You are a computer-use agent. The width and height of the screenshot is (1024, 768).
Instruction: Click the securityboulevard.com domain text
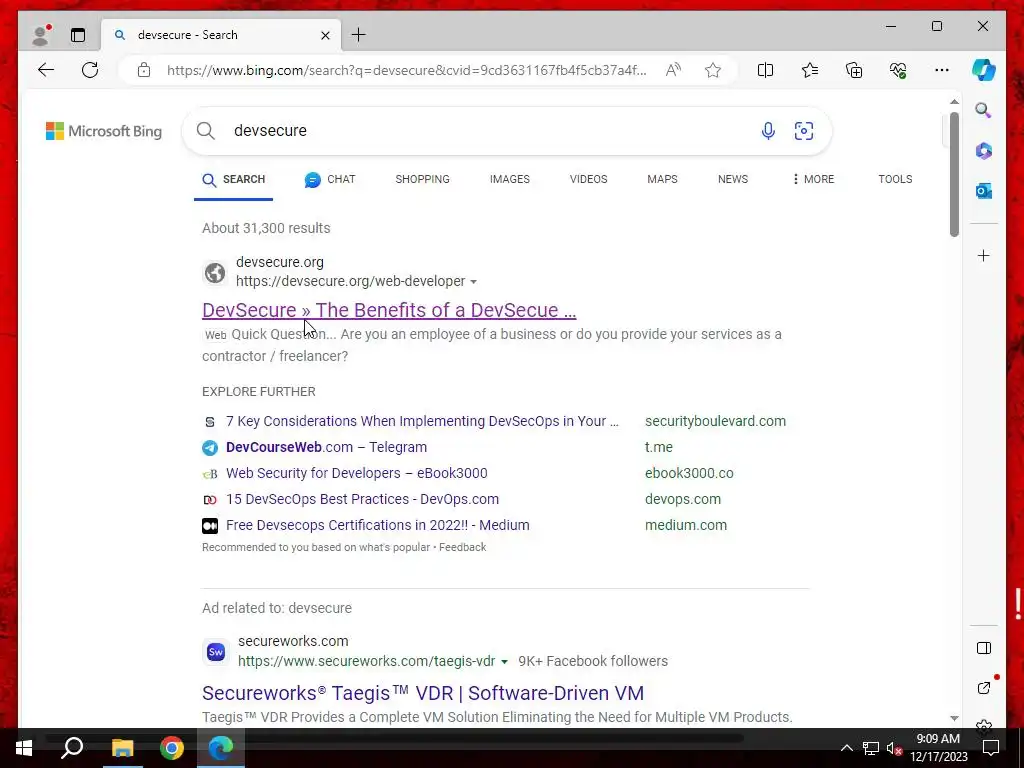click(x=715, y=421)
